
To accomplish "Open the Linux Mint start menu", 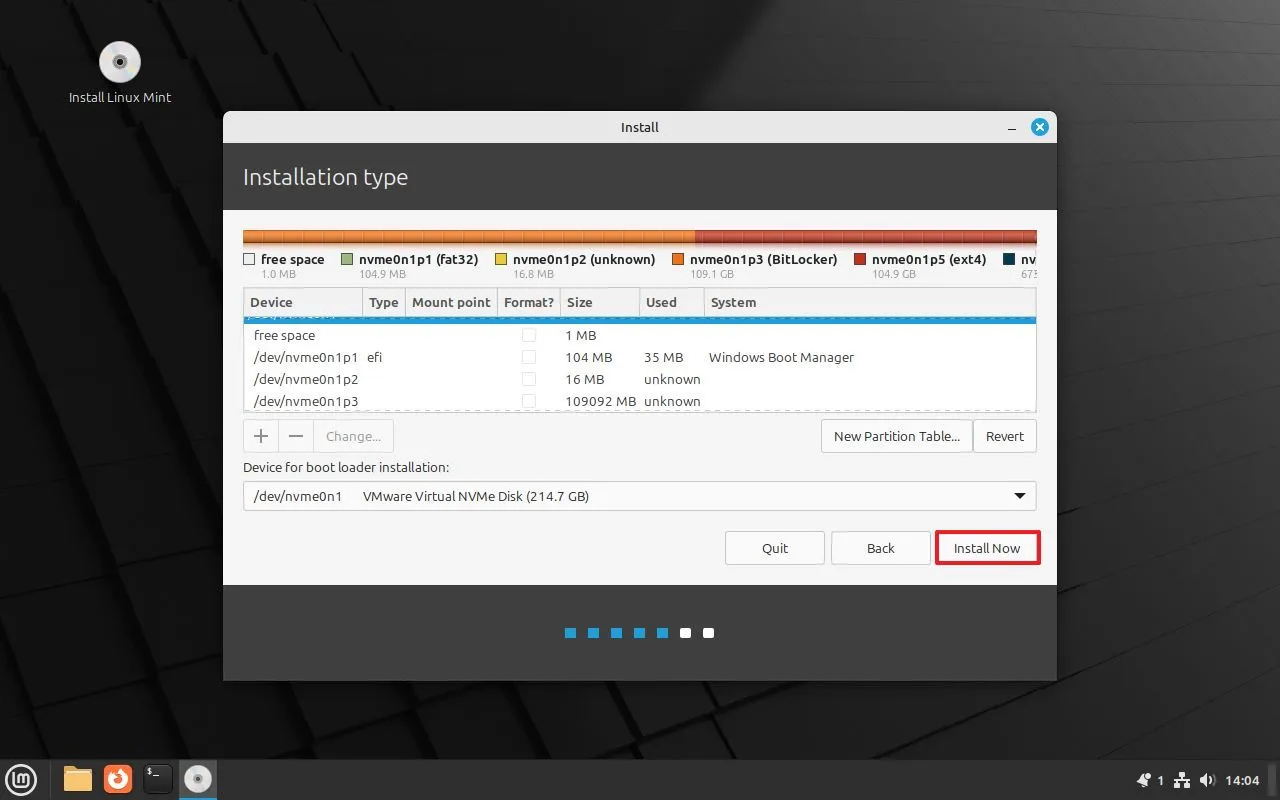I will (x=22, y=778).
